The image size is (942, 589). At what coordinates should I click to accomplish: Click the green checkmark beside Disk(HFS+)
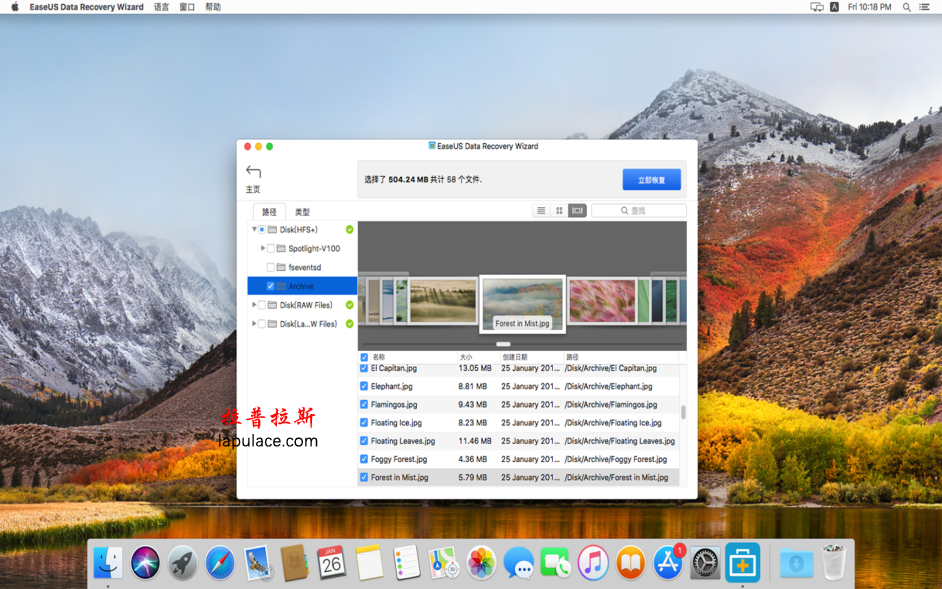(x=348, y=229)
